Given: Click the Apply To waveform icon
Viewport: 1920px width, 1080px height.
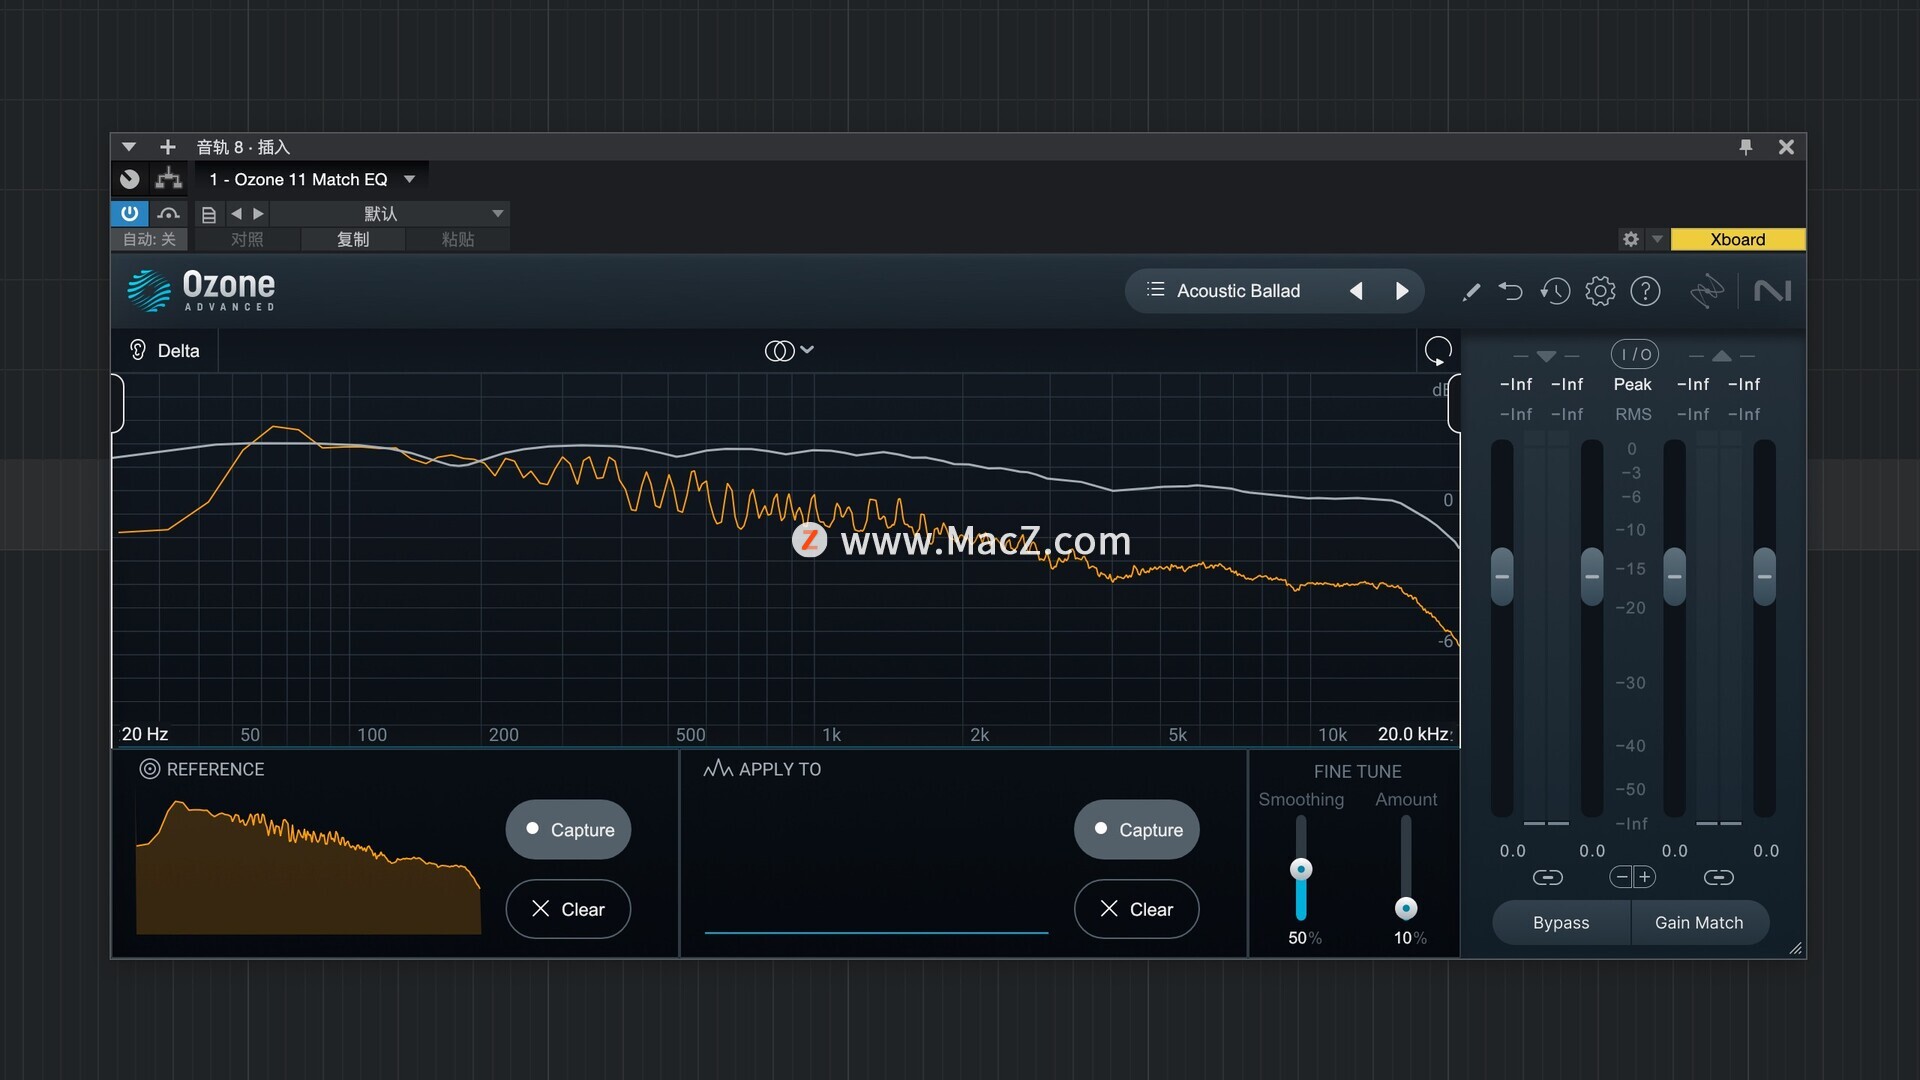Looking at the screenshot, I should coord(718,769).
